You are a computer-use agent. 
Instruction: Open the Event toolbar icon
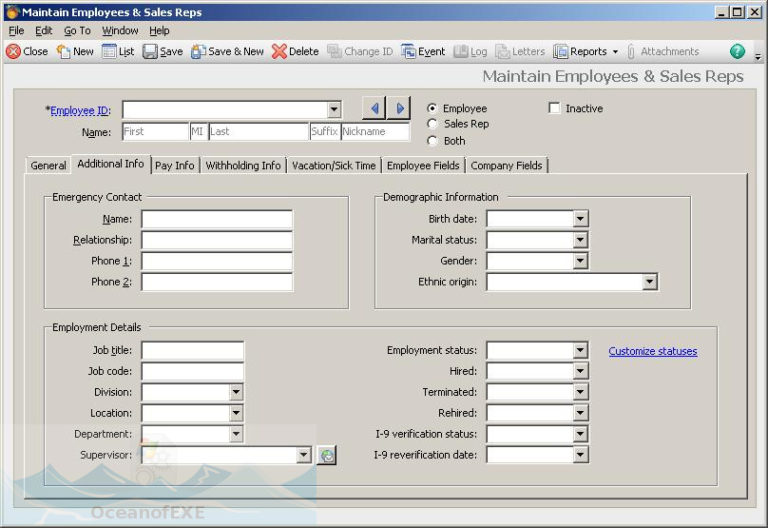click(x=409, y=51)
